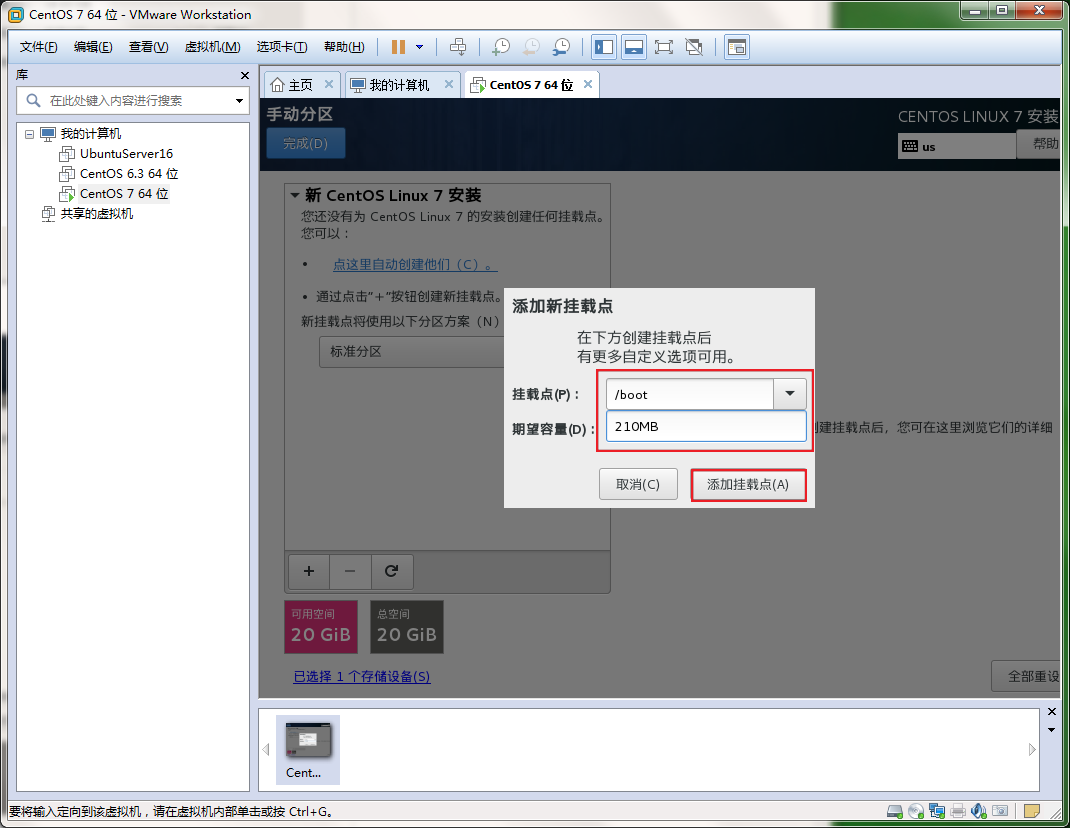Screen dimensions: 1070x828
Task: Open the 选项卡(T) menu
Action: tap(282, 47)
